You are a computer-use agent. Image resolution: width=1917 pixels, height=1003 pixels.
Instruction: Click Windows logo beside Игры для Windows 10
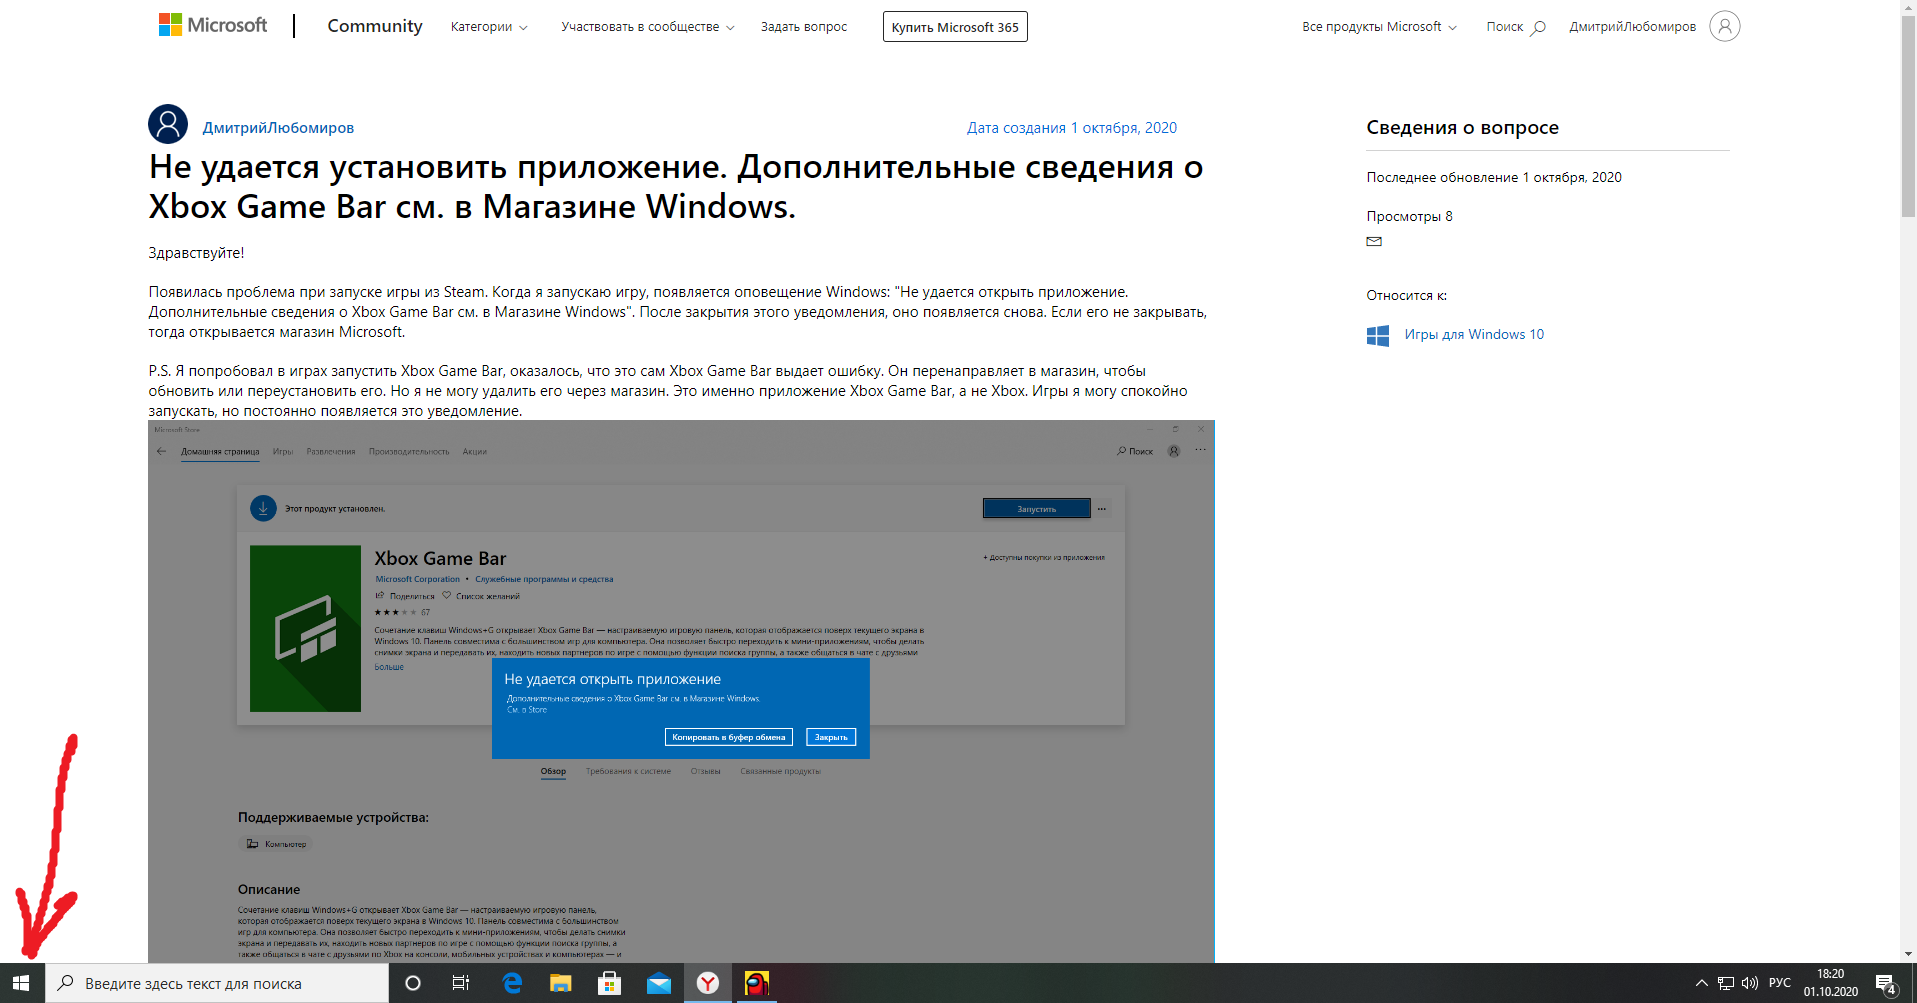[x=1378, y=336]
